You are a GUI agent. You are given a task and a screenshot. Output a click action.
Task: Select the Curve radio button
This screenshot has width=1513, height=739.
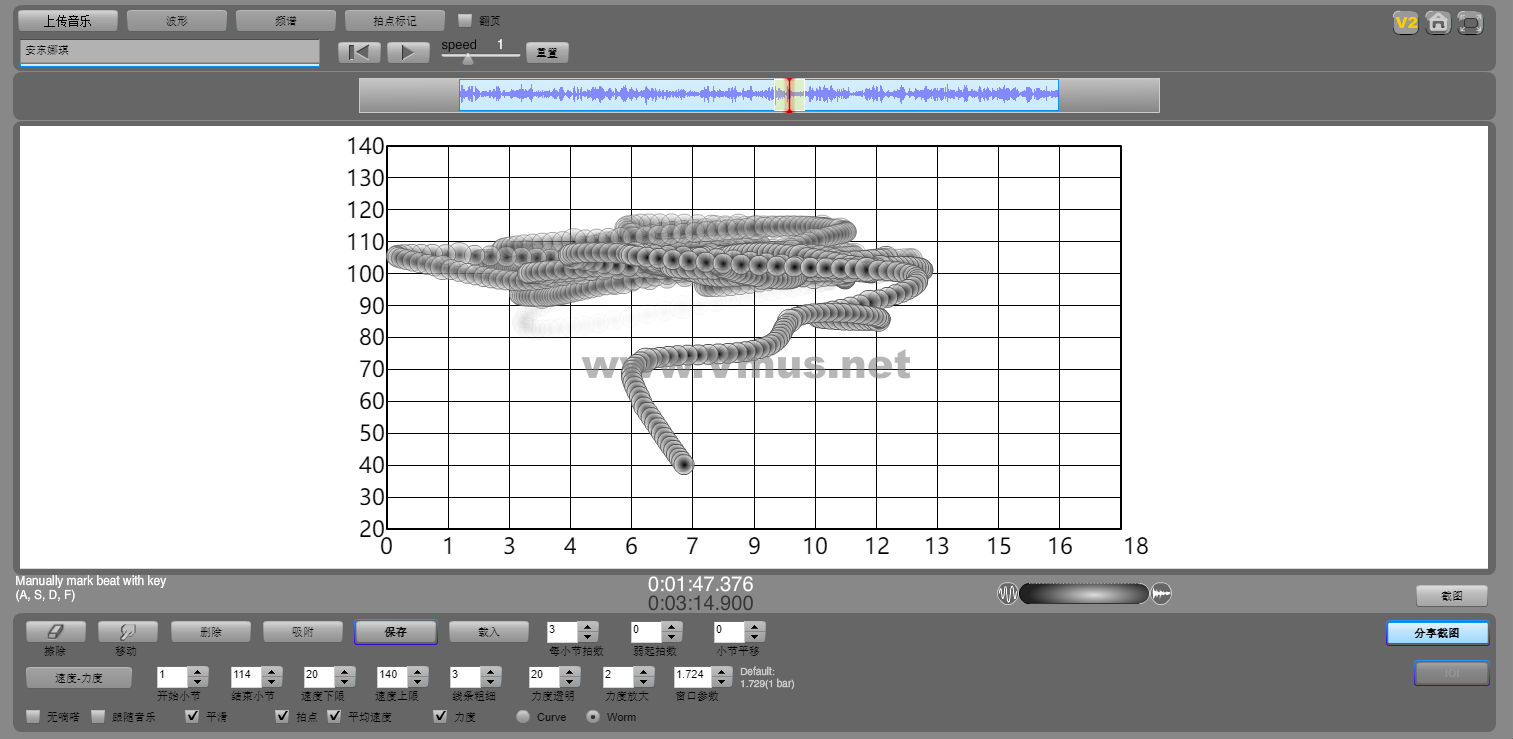523,716
